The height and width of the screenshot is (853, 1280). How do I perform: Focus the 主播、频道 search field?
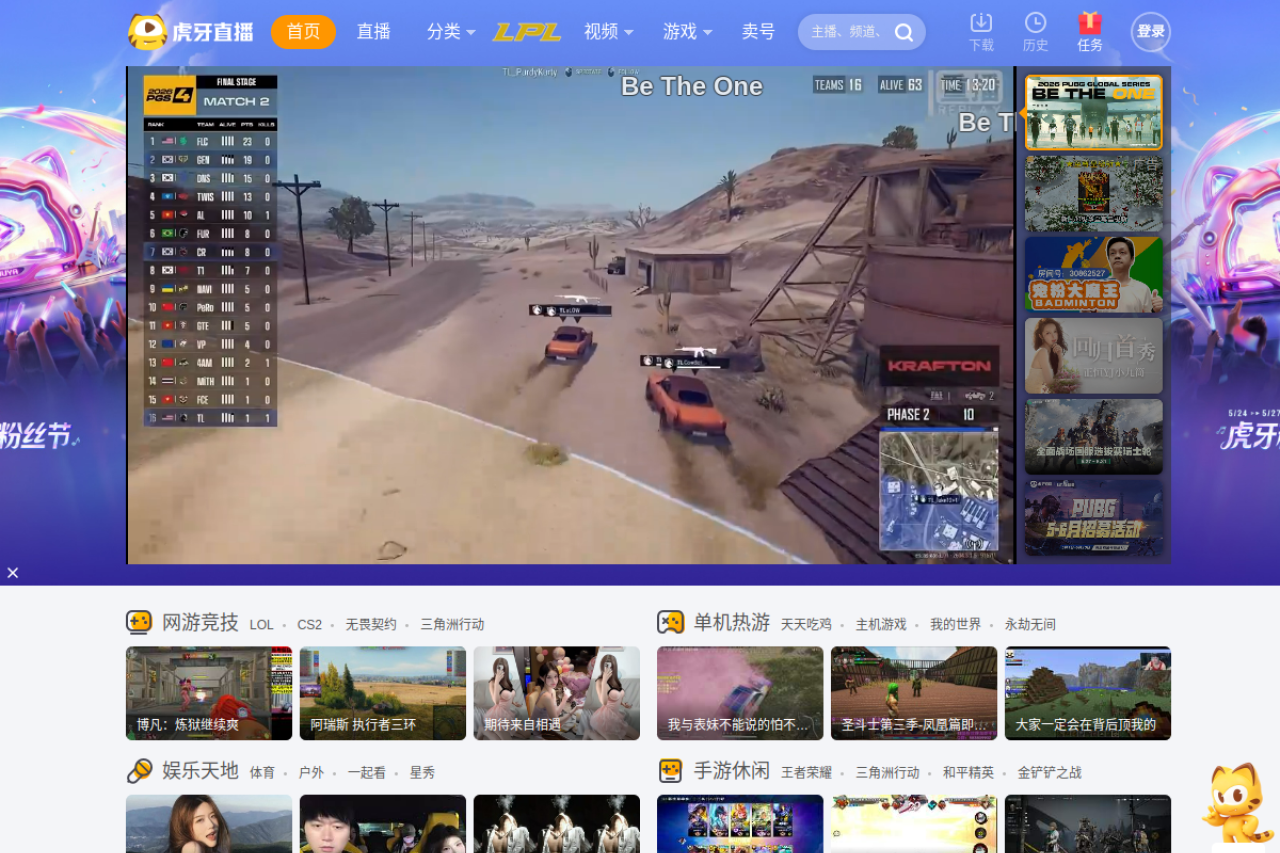point(849,32)
